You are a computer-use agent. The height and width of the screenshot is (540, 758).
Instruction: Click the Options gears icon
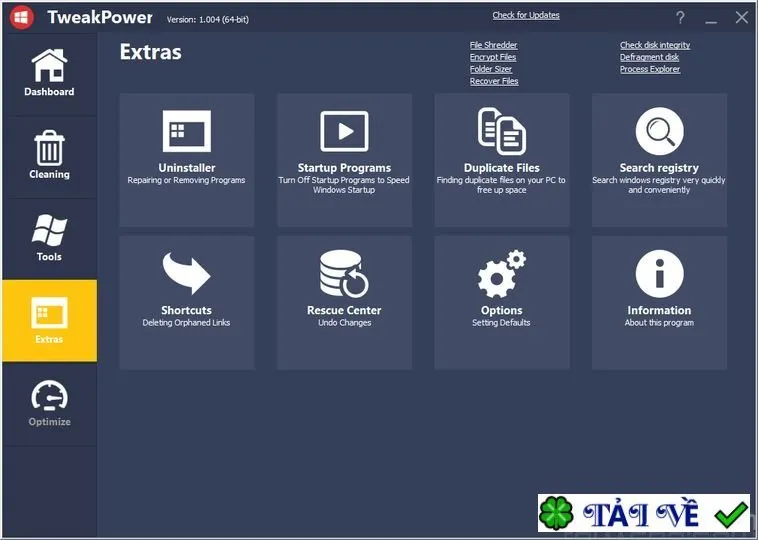502,273
